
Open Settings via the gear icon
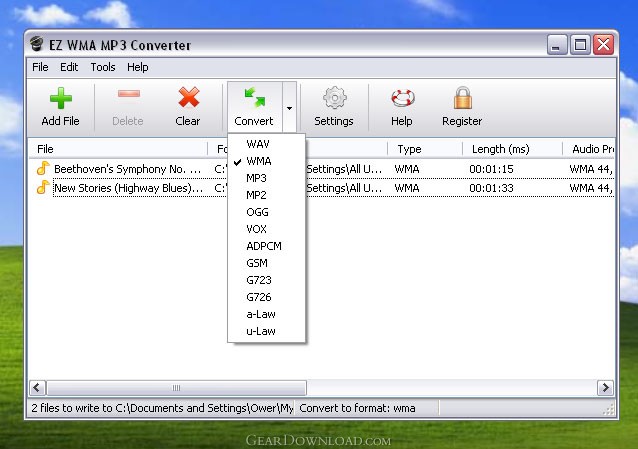(x=334, y=98)
